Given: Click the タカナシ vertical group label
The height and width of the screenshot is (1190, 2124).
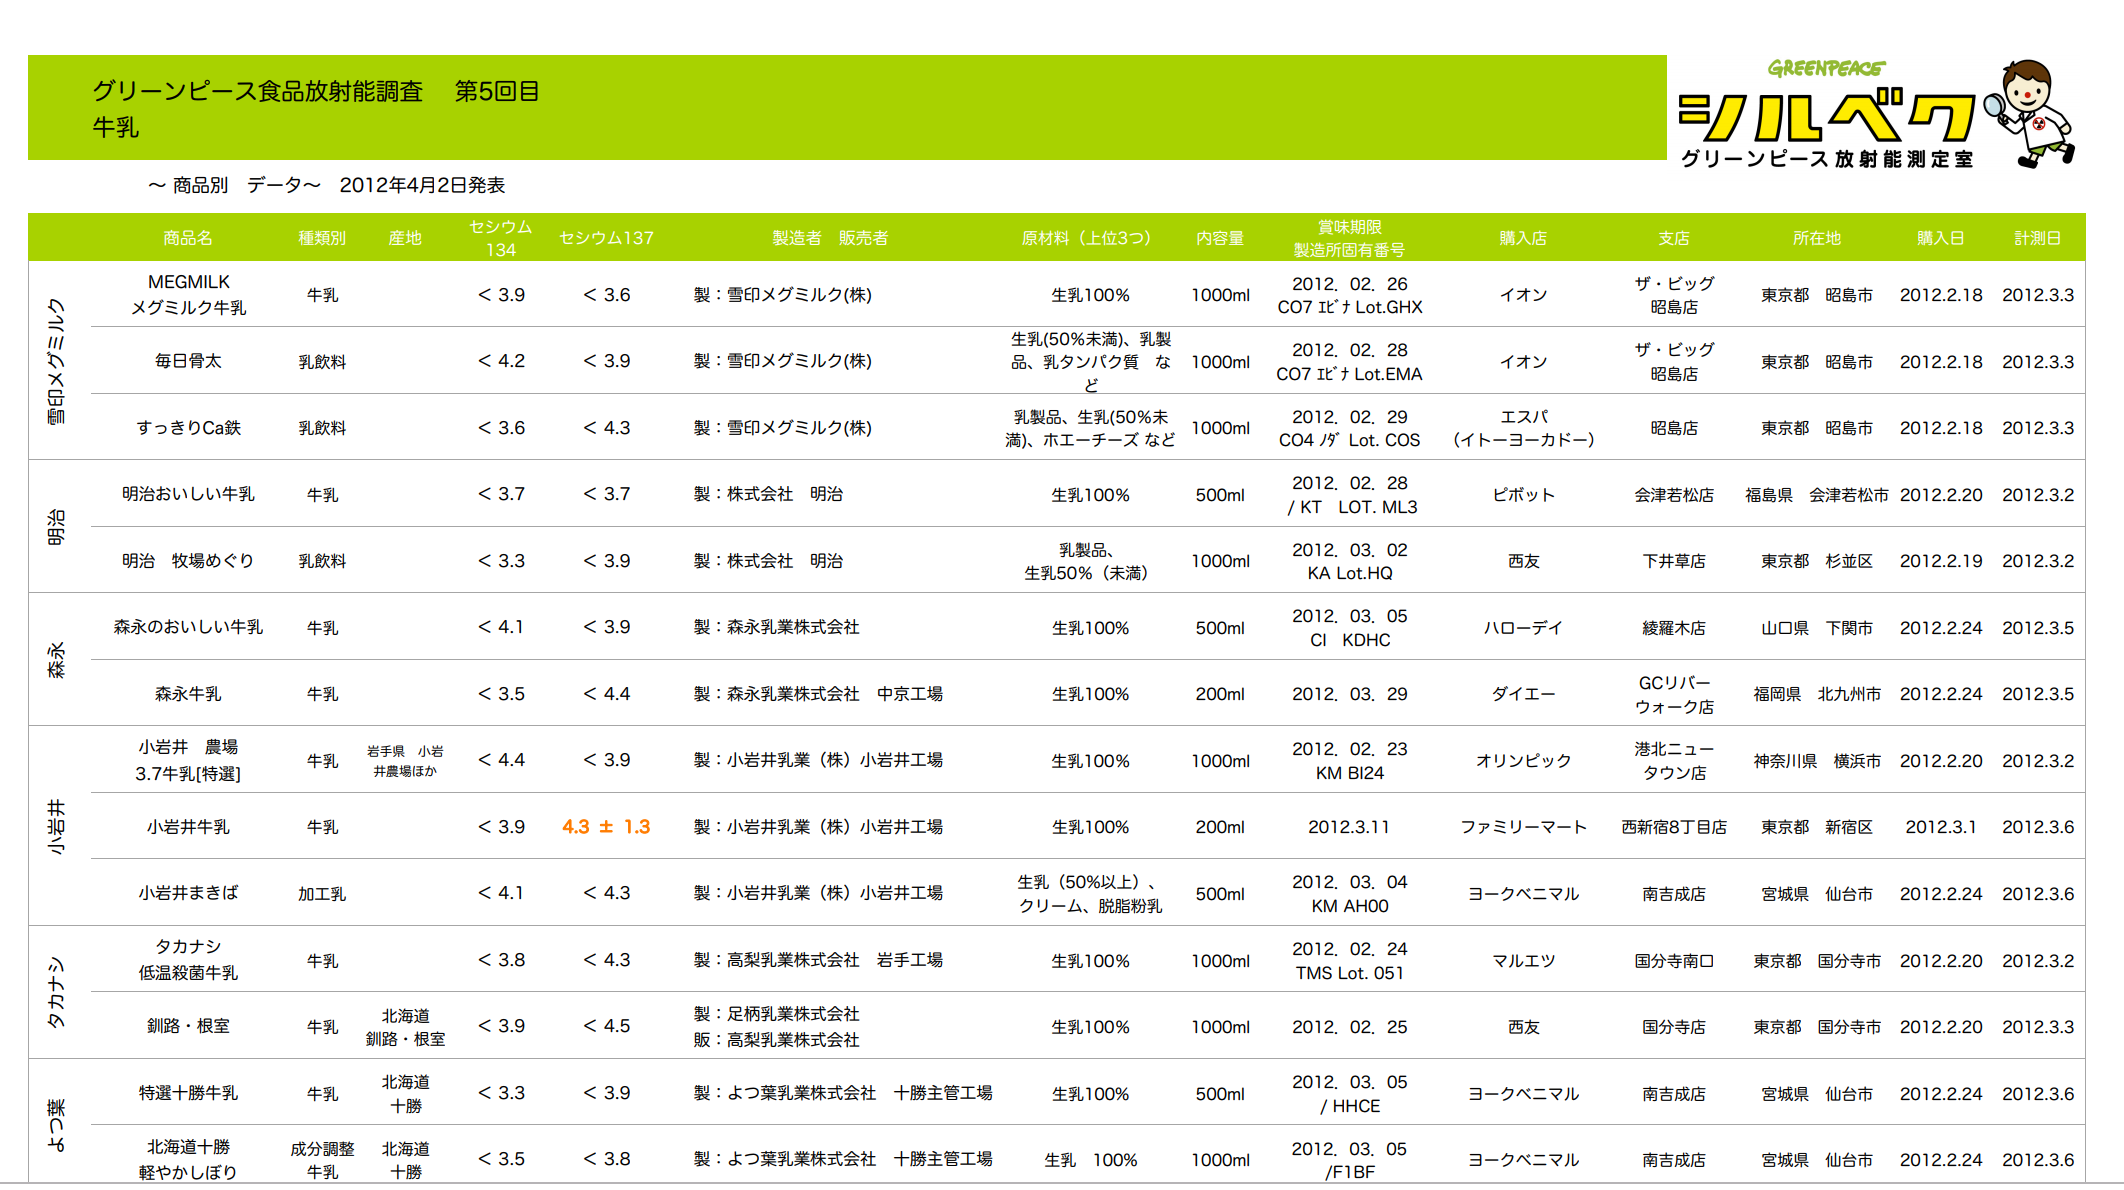Looking at the screenshot, I should tap(57, 993).
